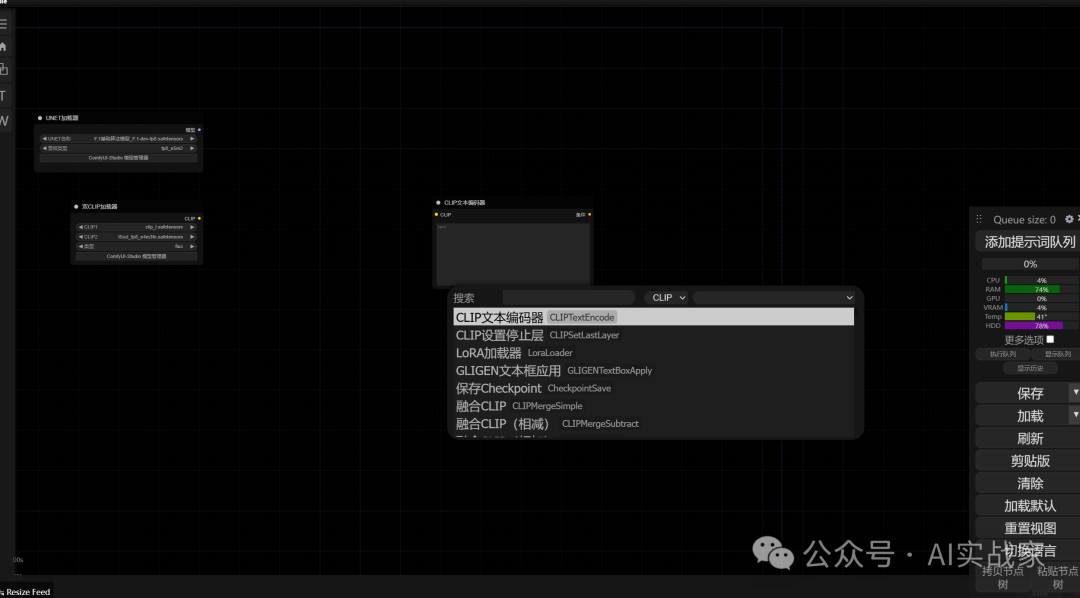1080x598 pixels.
Task: Click the W icon in left sidebar
Action: 3,121
